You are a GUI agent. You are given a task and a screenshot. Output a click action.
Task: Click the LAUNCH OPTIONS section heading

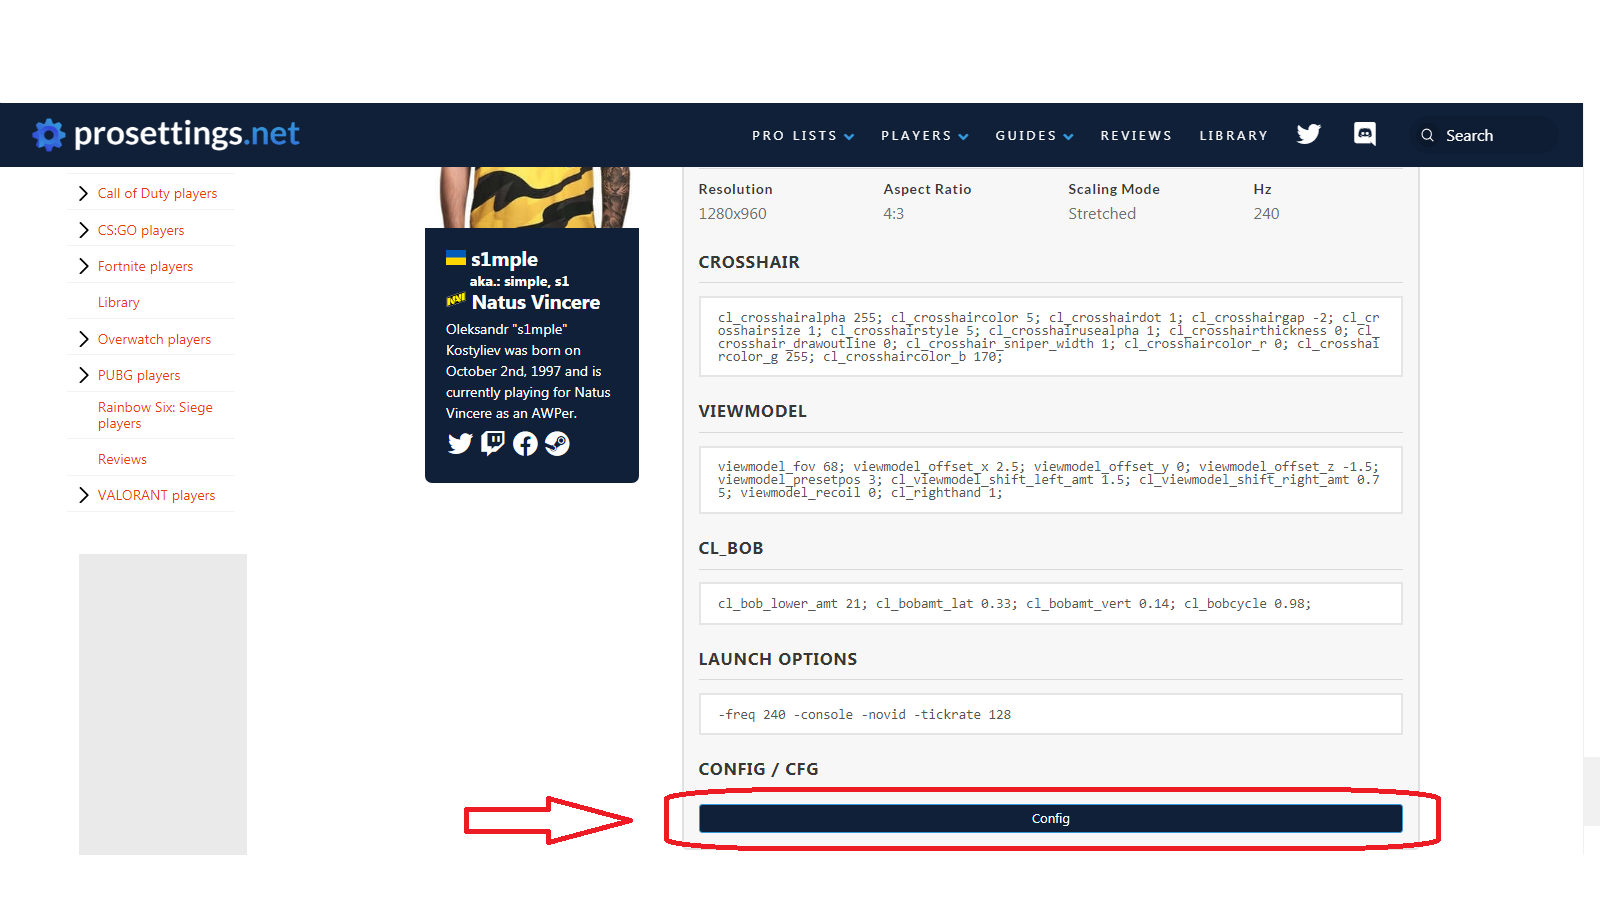(778, 659)
